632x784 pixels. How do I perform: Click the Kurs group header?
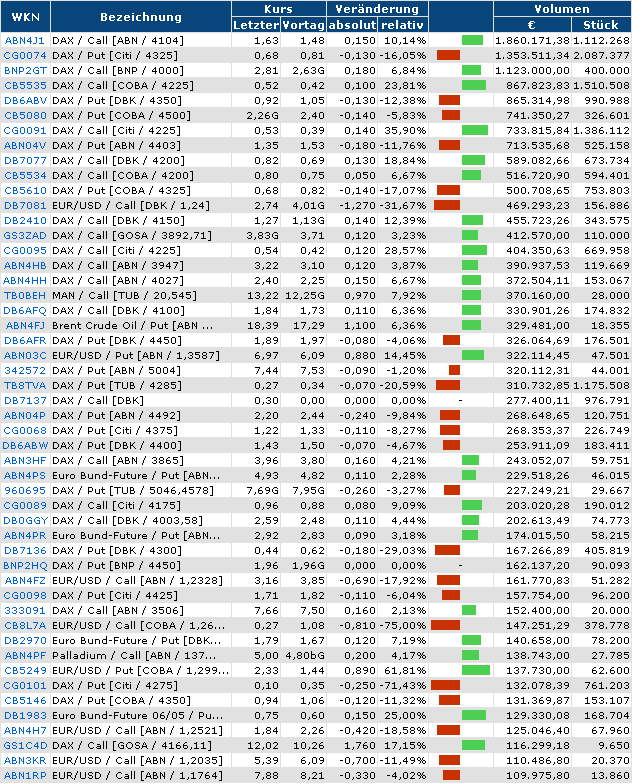tap(278, 9)
